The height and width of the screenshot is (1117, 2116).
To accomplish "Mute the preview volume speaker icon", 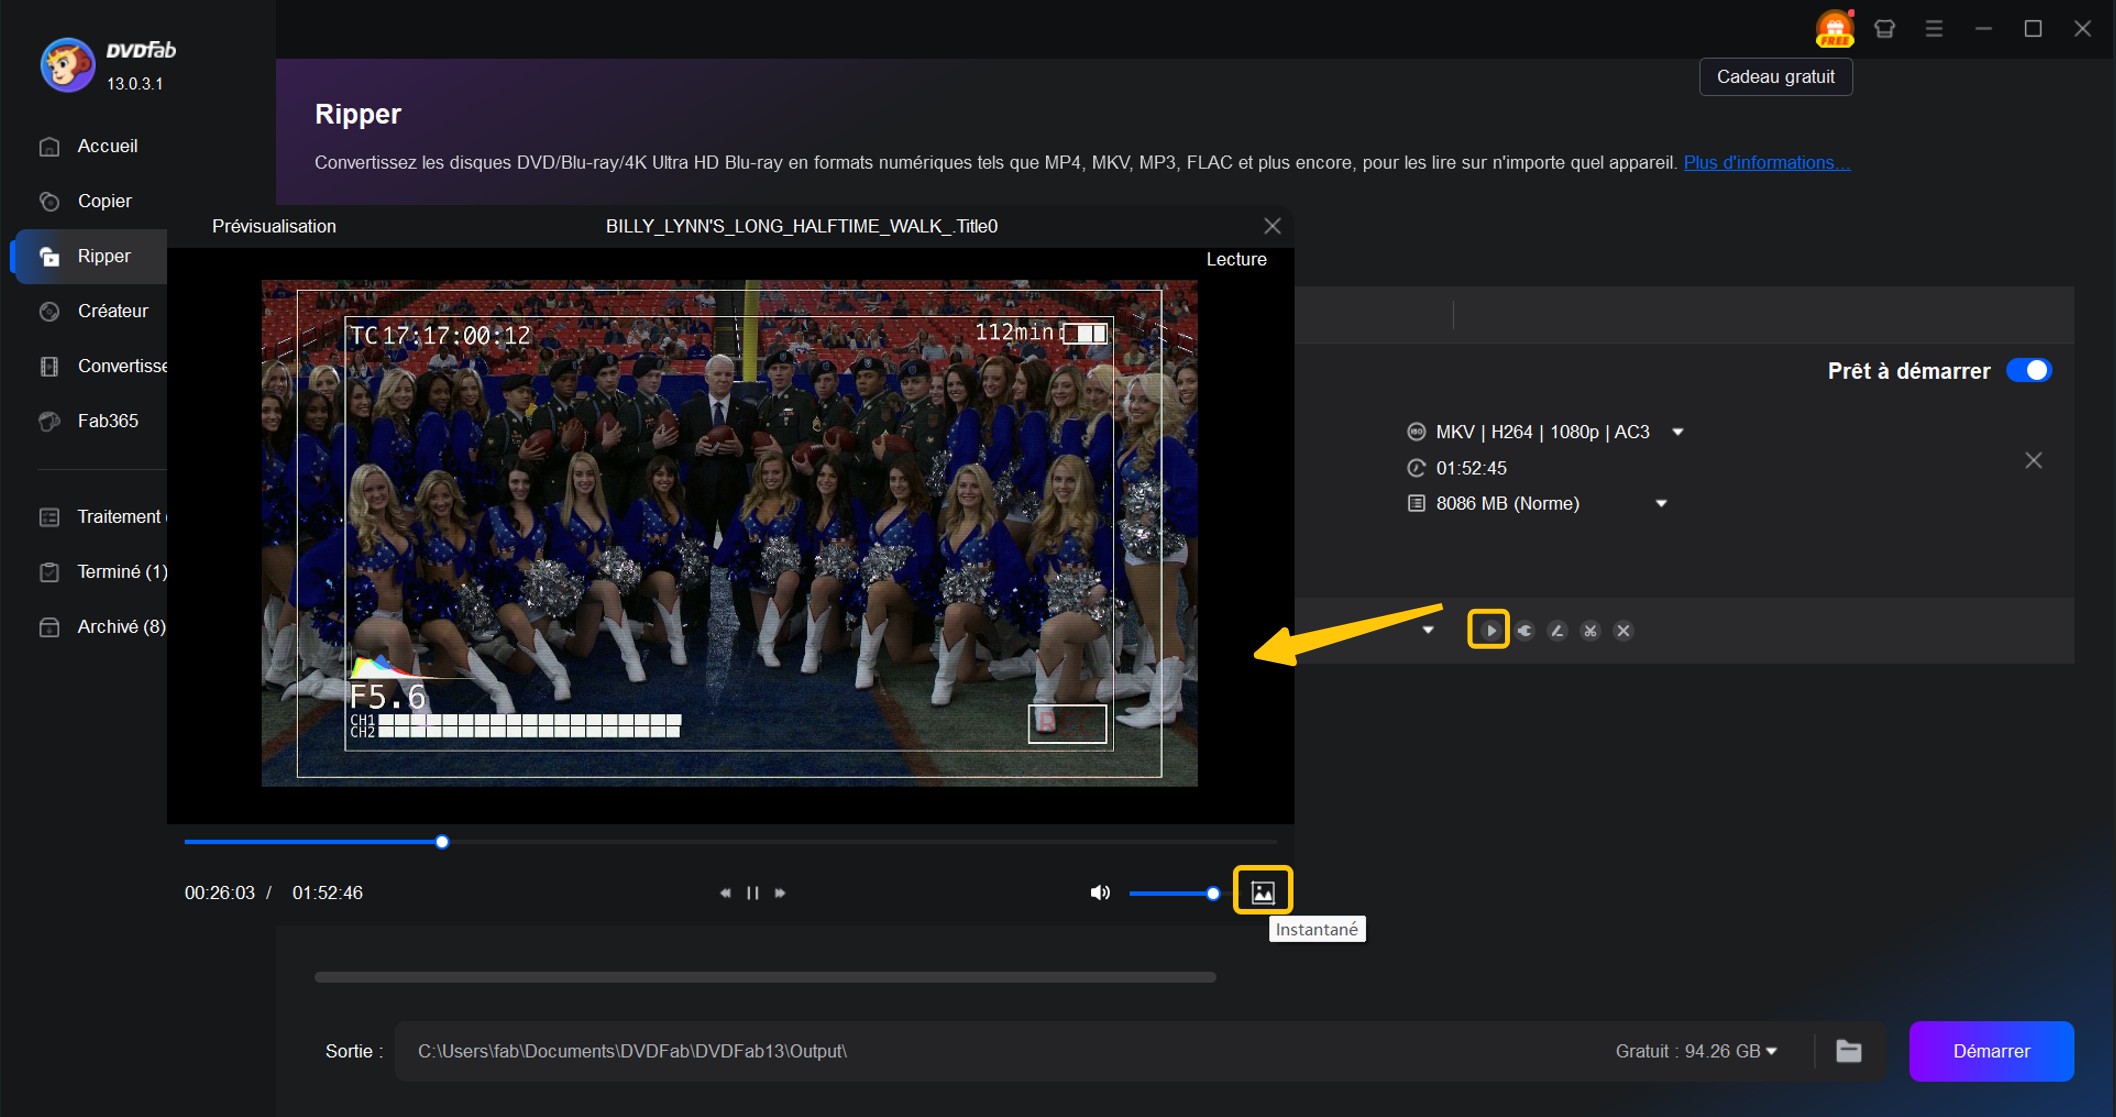I will pyautogui.click(x=1100, y=893).
